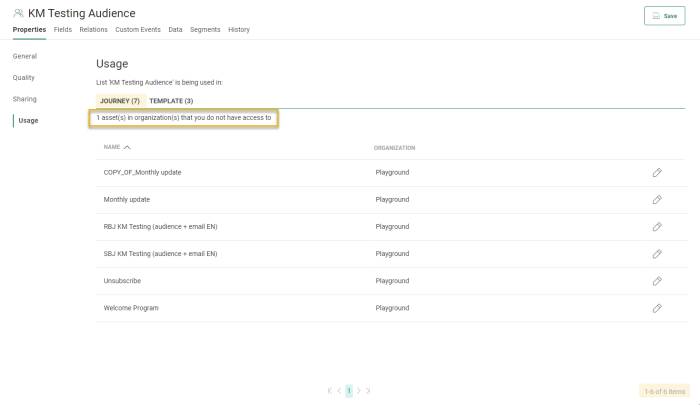Open the Quality section in sidebar

click(x=25, y=77)
